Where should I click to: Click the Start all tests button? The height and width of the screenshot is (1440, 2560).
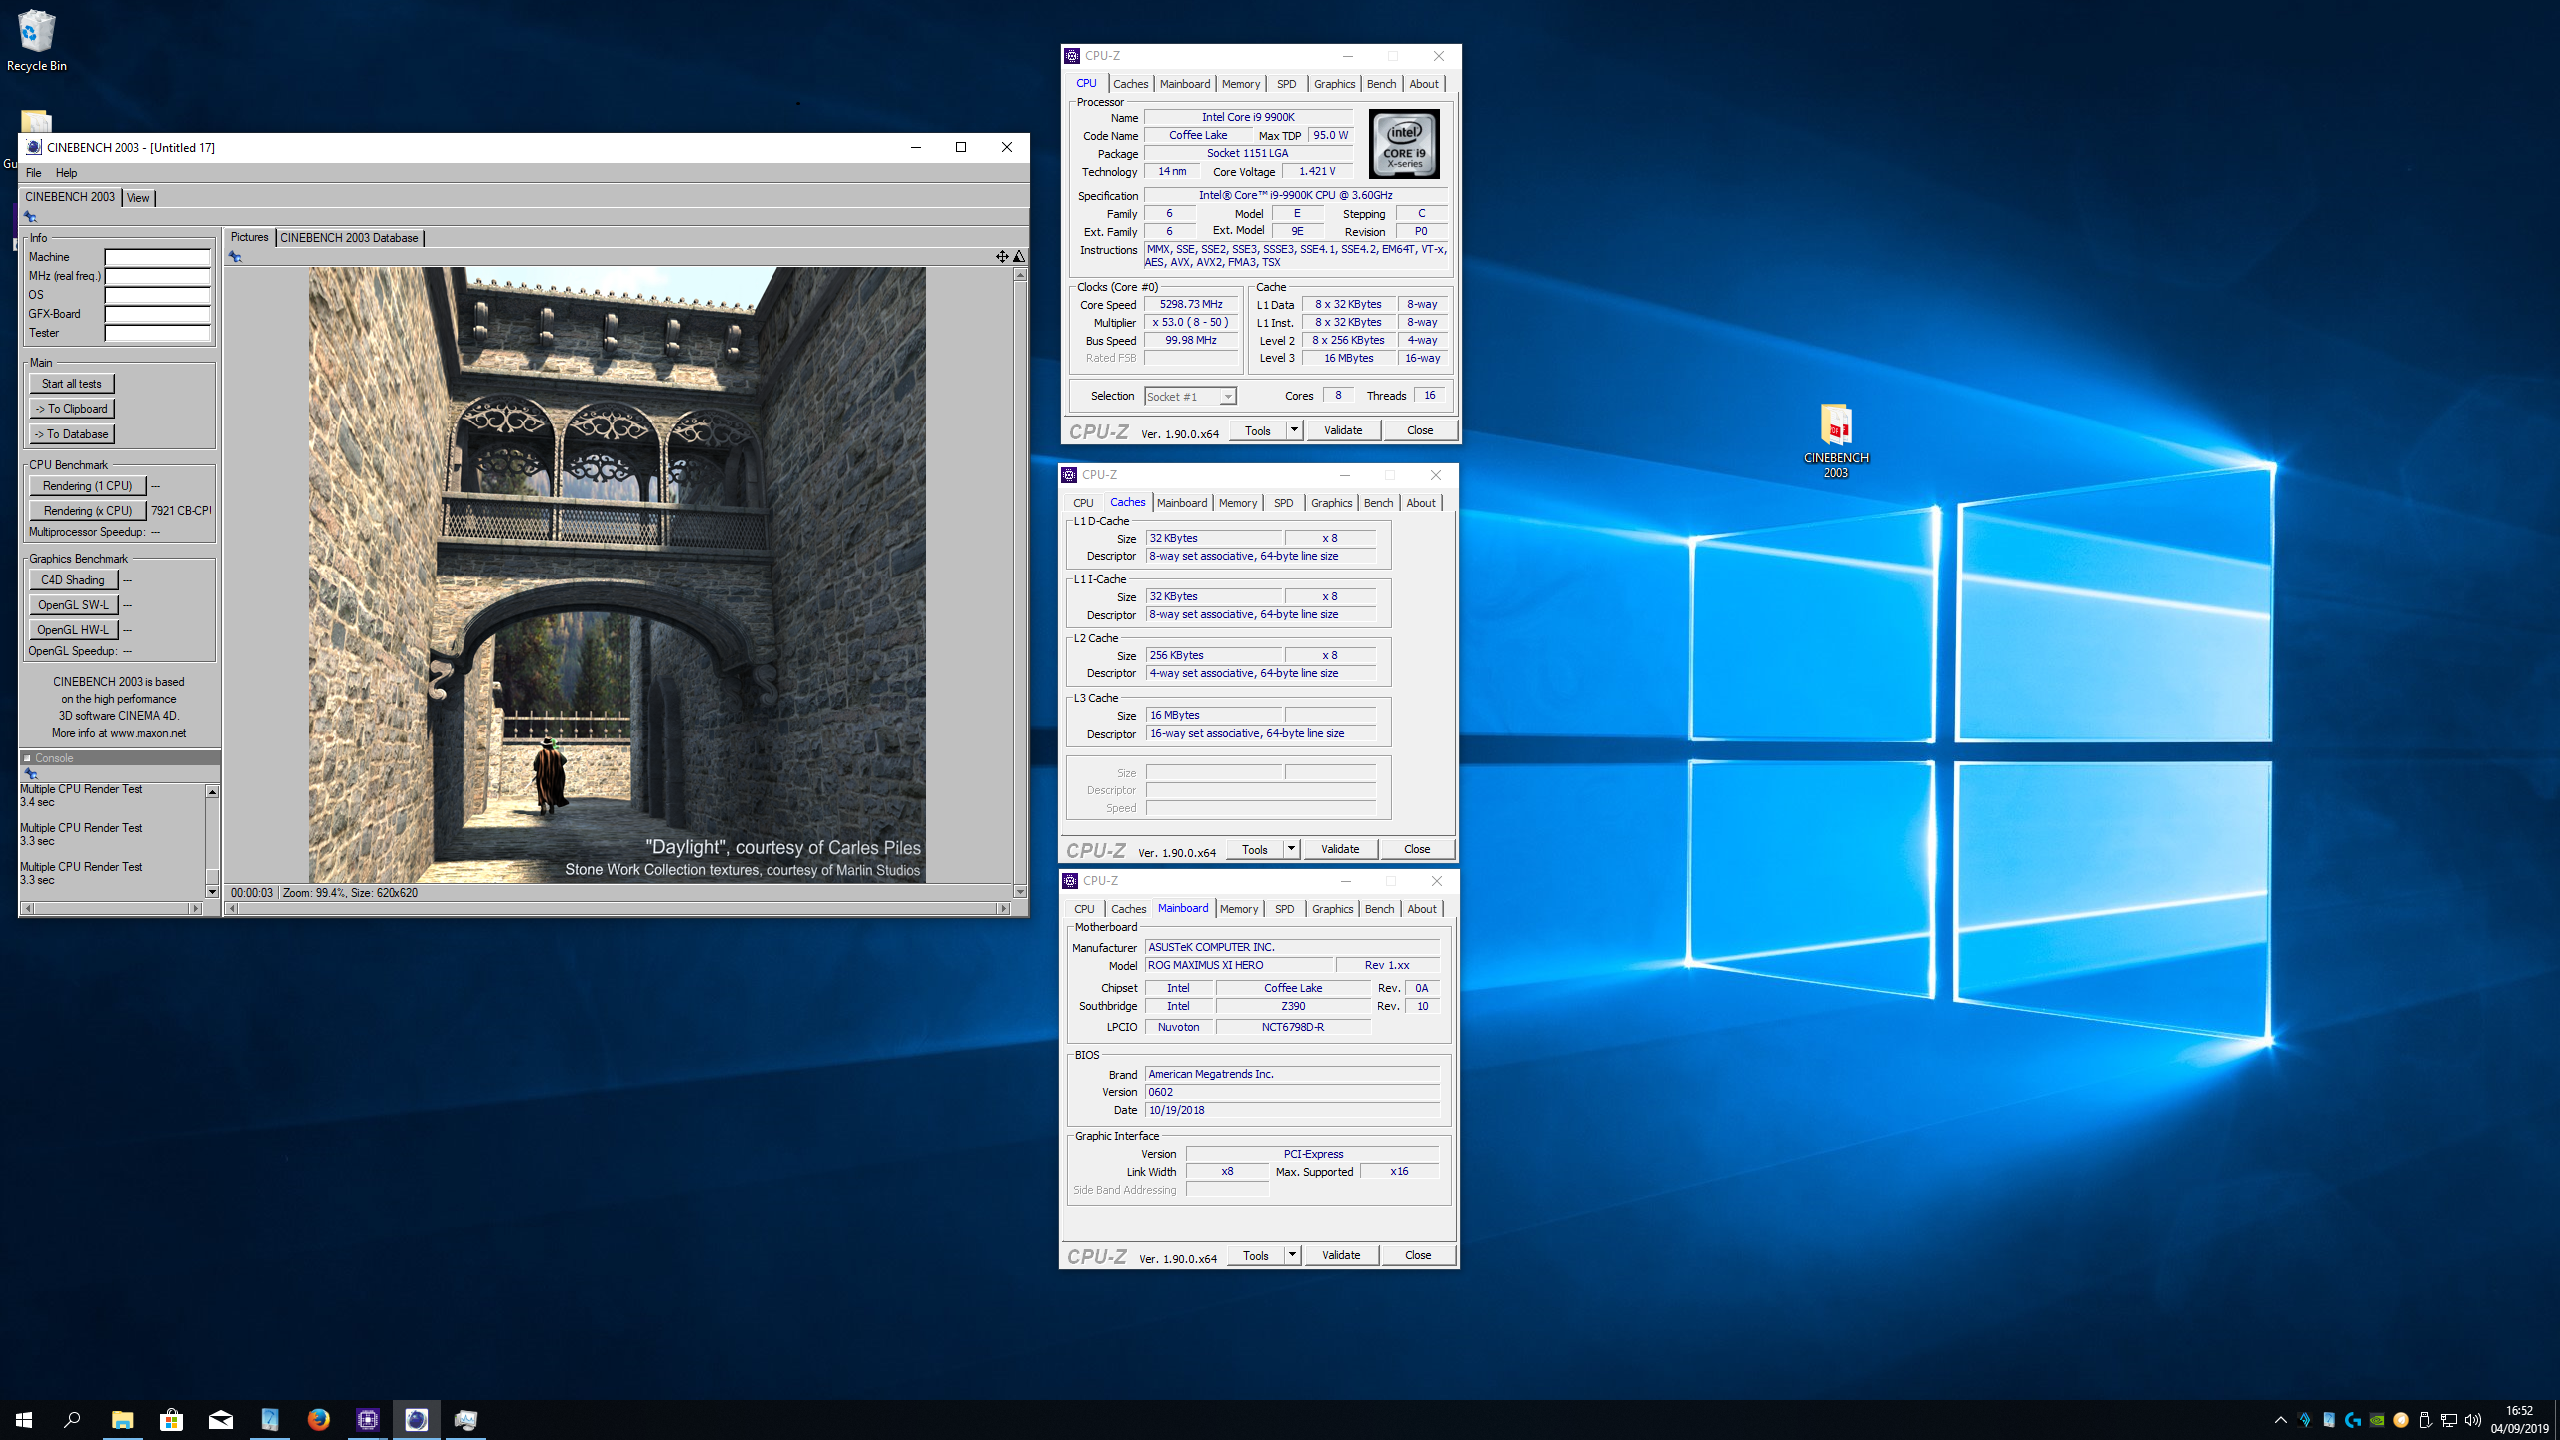coord(72,384)
